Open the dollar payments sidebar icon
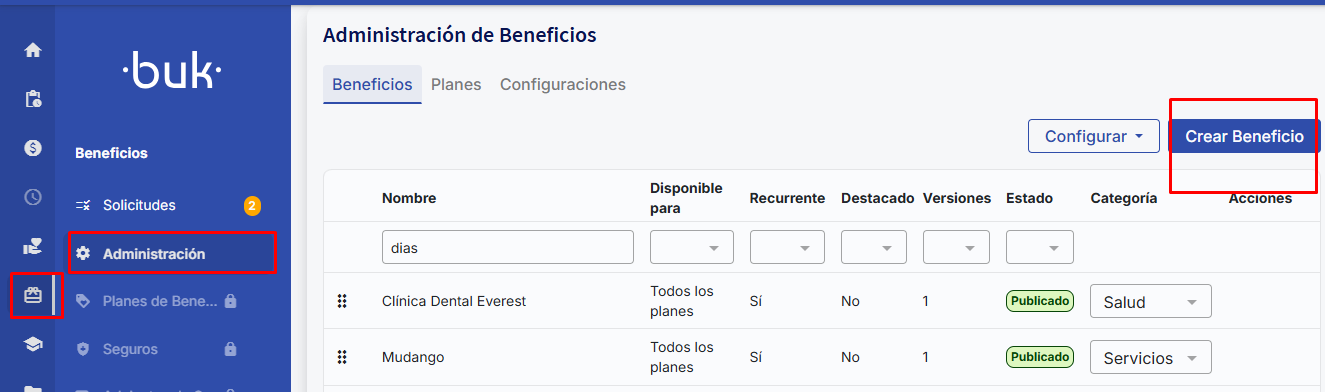 [33, 148]
